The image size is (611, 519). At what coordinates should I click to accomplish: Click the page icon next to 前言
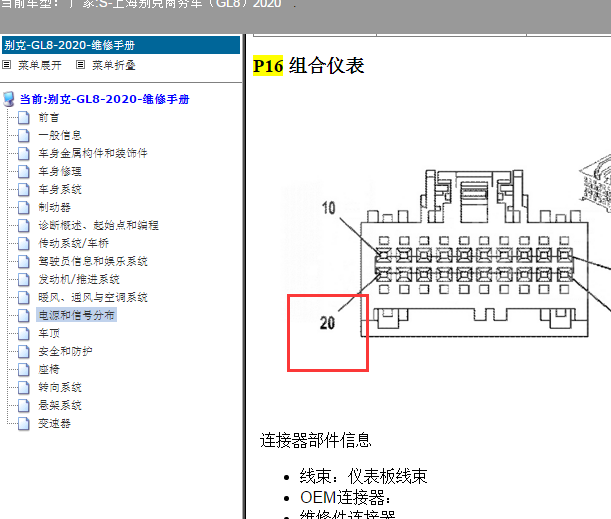[x=23, y=117]
